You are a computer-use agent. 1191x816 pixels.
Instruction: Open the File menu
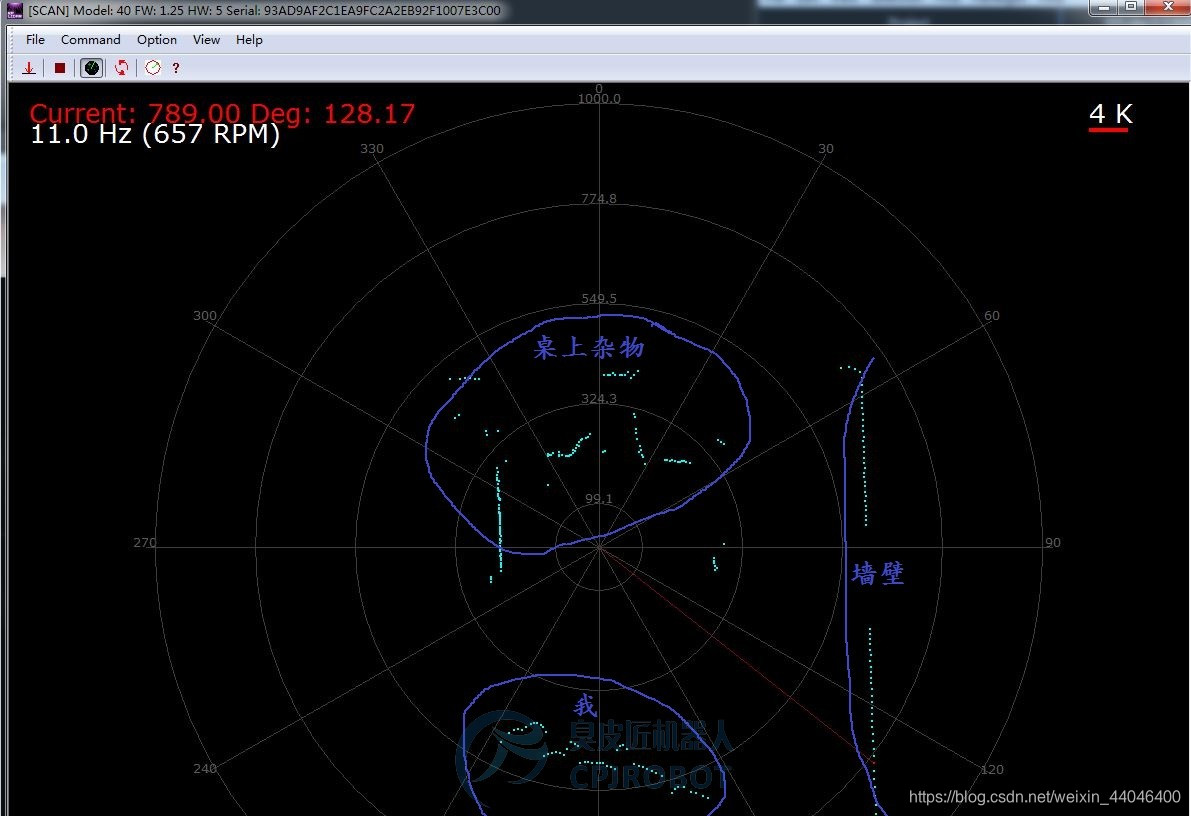tap(35, 40)
